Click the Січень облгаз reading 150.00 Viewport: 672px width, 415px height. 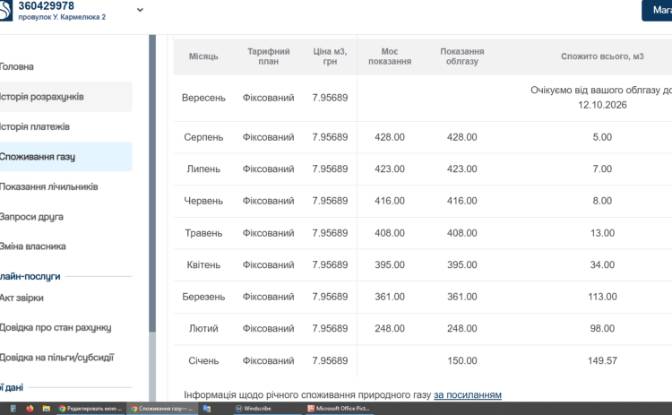coord(462,361)
